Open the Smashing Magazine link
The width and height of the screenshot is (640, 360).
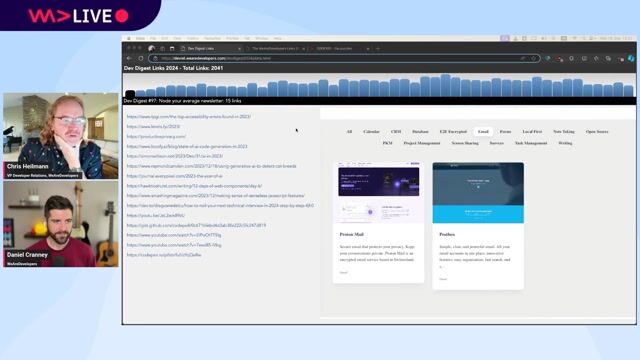tap(216, 196)
